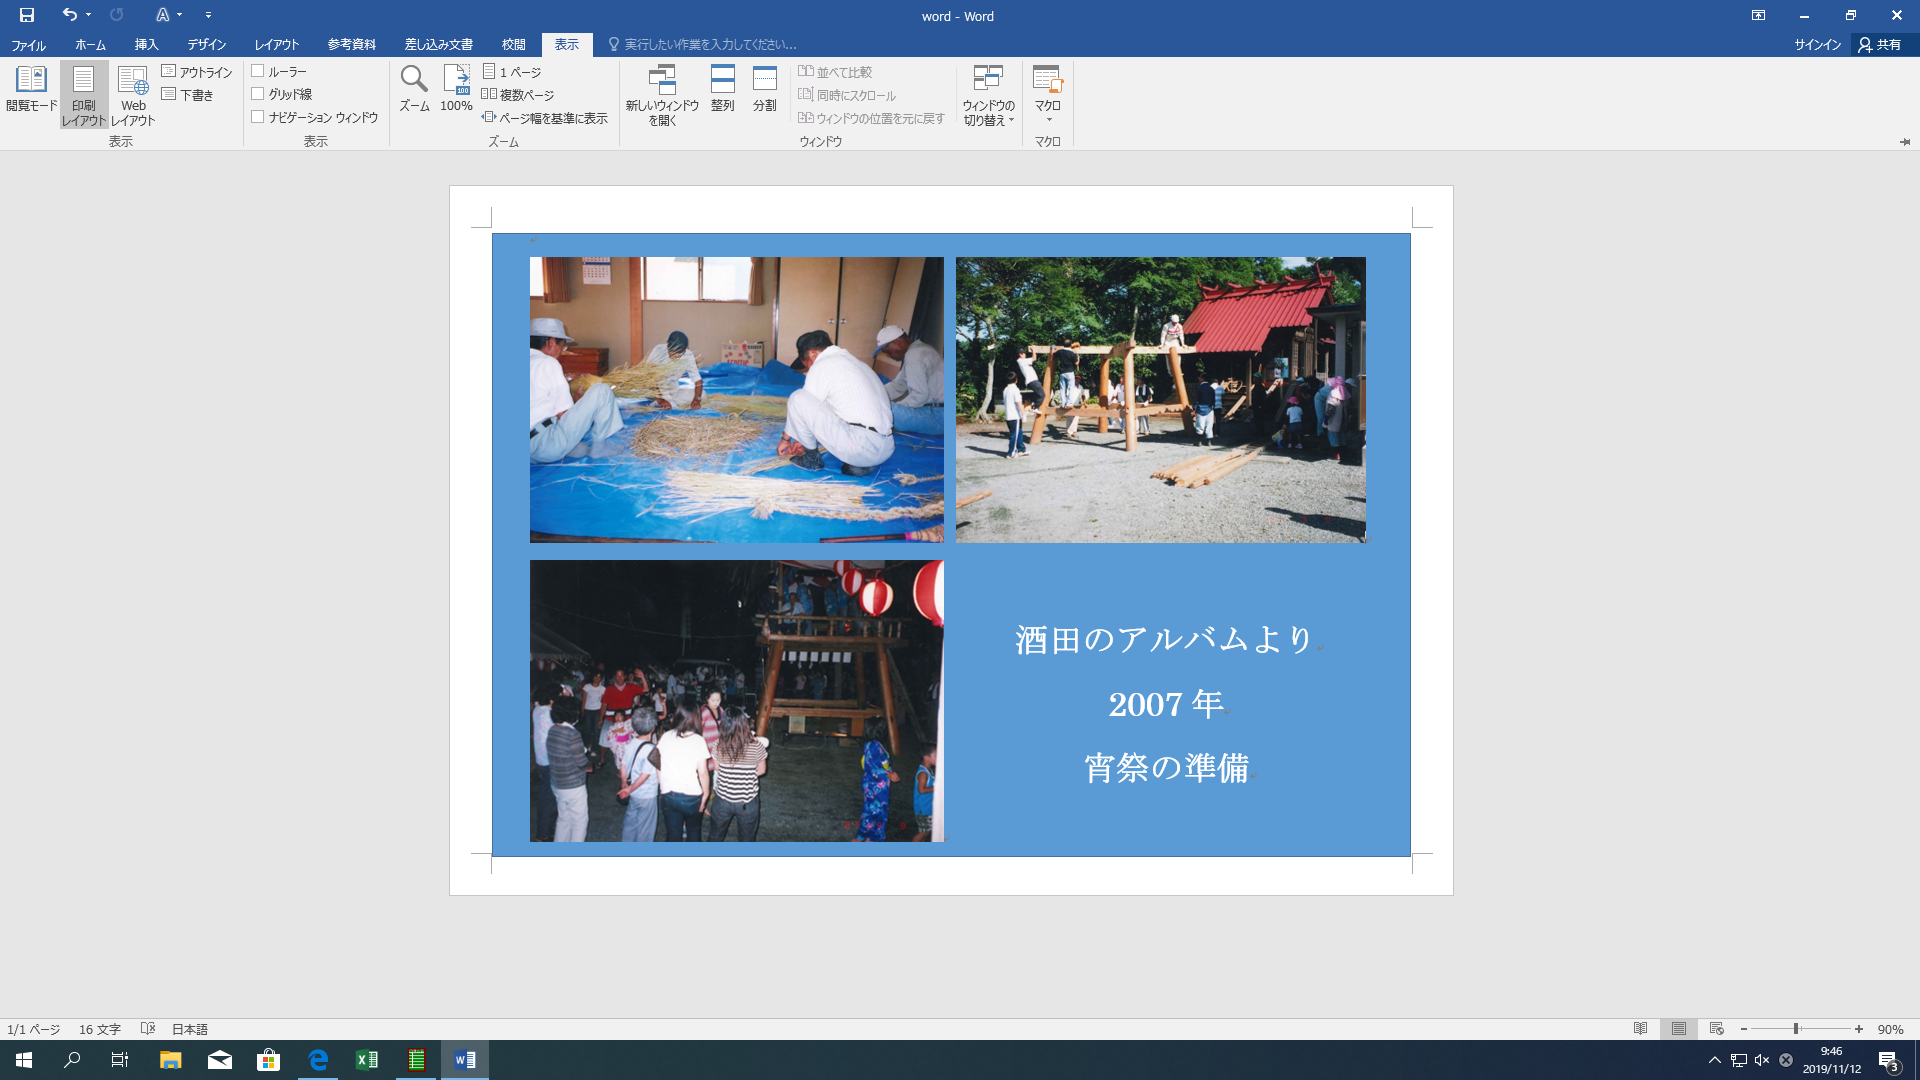Select the shrine construction photo
The height and width of the screenshot is (1080, 1920).
(x=1161, y=400)
